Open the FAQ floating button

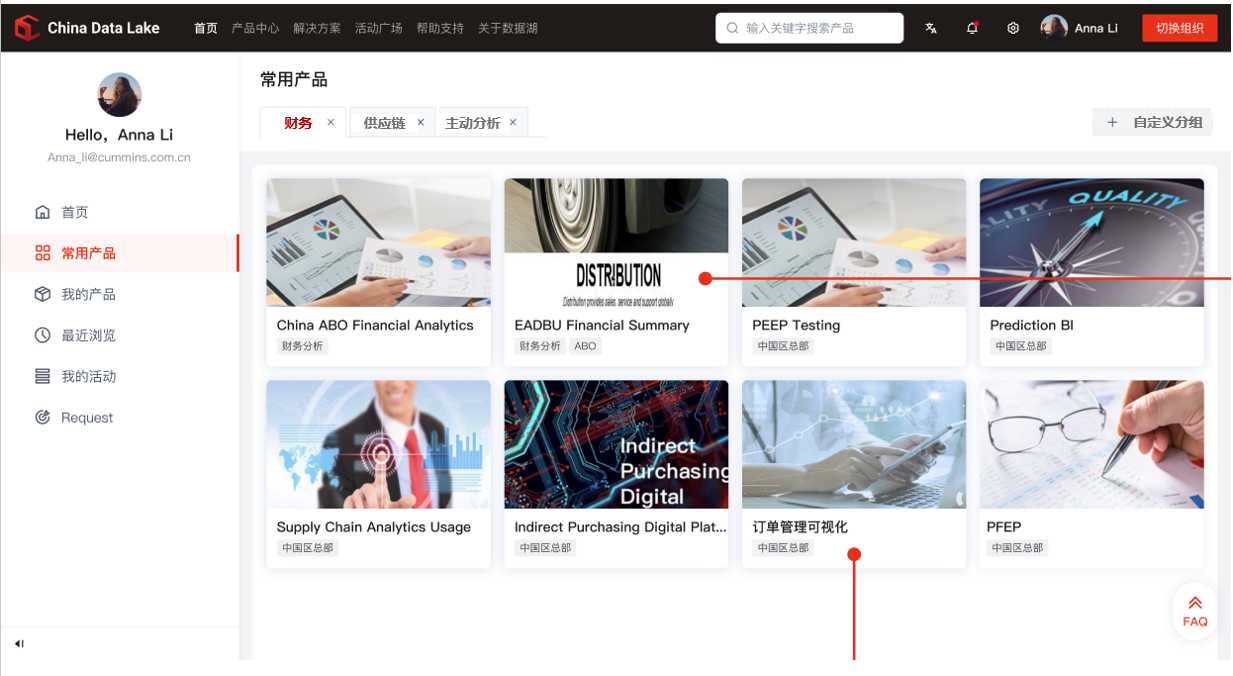pos(1195,611)
